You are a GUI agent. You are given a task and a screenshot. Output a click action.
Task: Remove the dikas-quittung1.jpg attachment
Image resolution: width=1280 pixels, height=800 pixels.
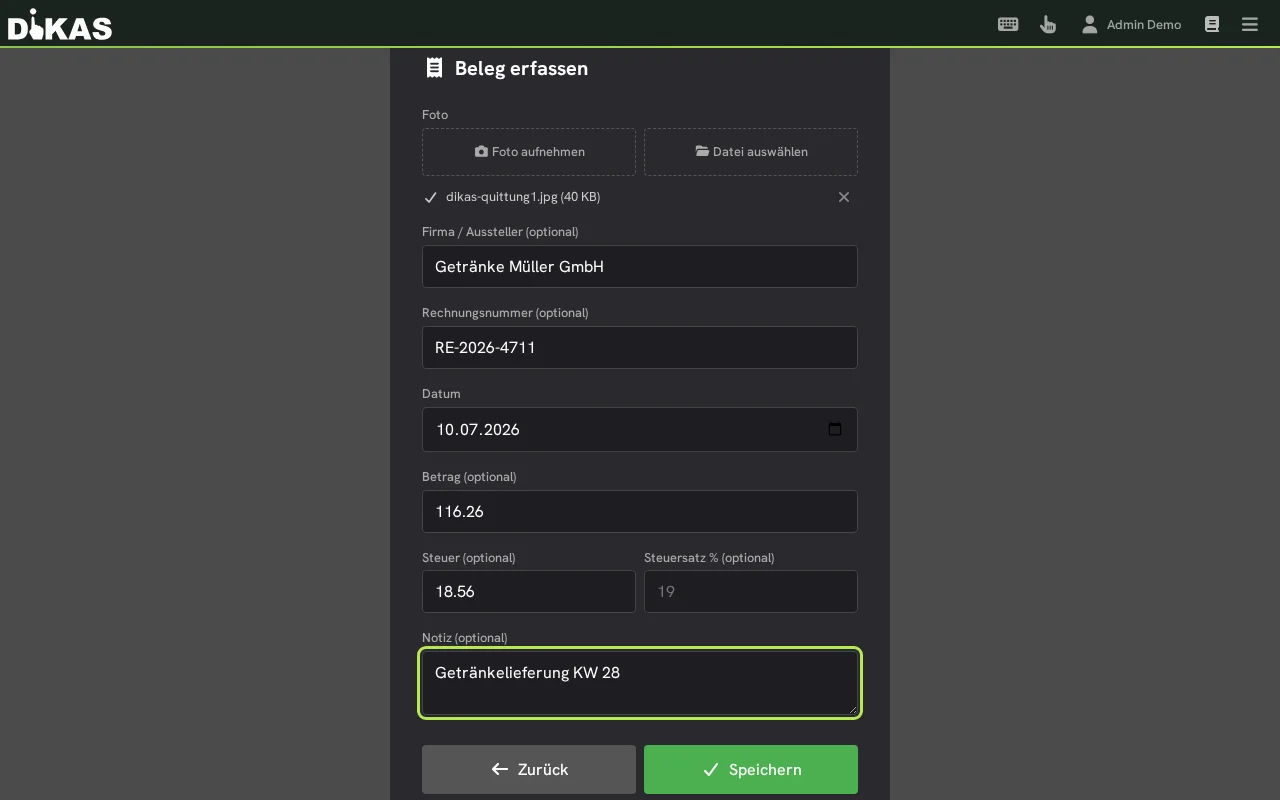(844, 197)
